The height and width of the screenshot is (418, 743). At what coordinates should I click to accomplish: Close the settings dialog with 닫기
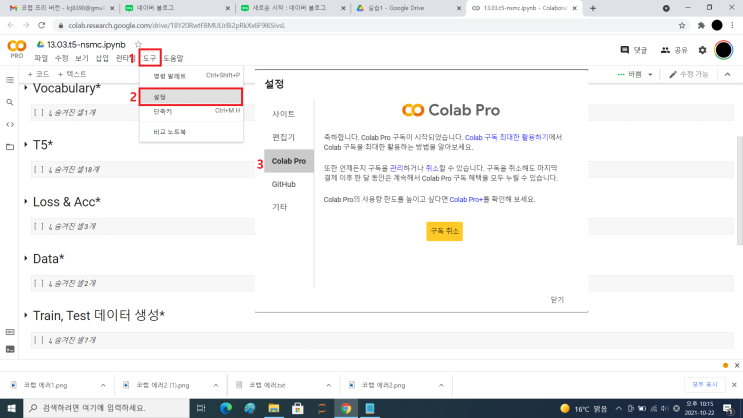557,300
